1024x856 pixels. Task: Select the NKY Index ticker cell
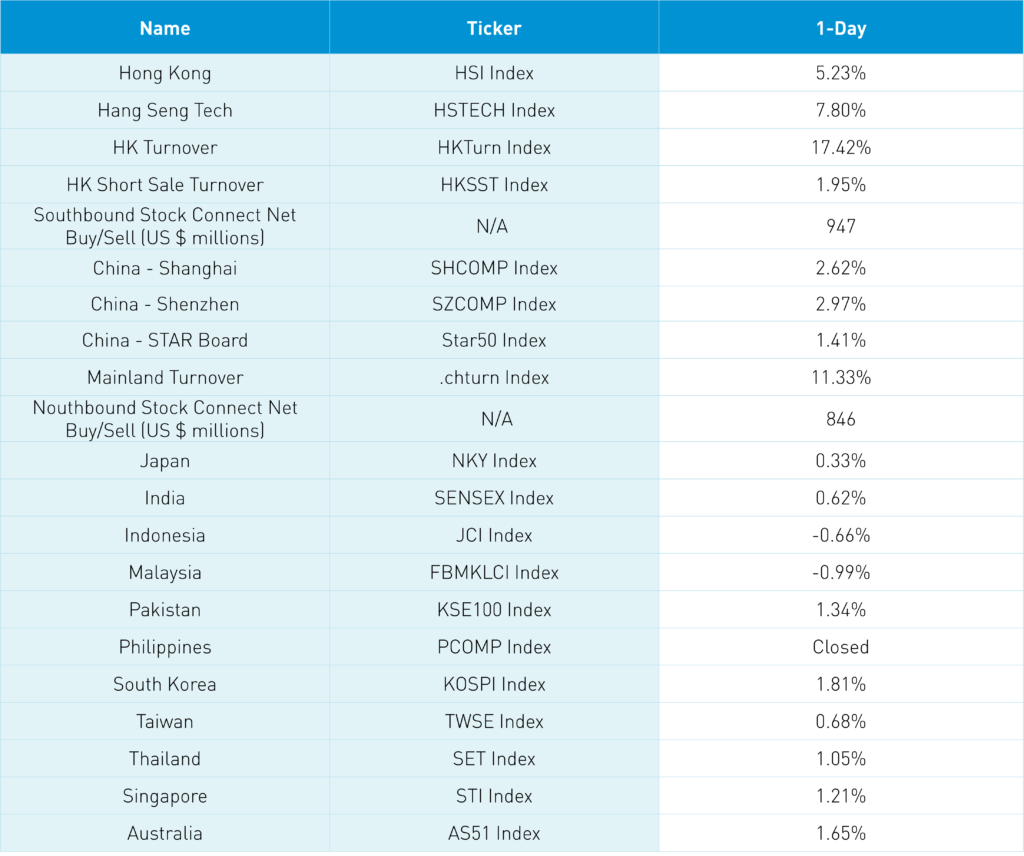[x=494, y=461]
